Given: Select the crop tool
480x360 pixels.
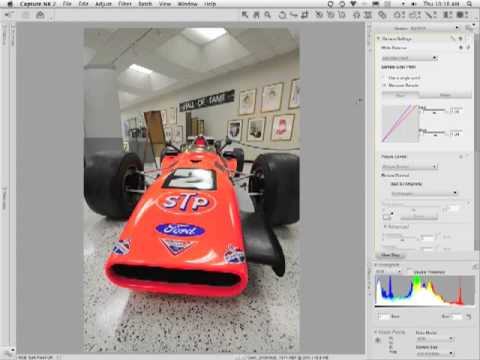Looking at the screenshot, I should tap(304, 15).
